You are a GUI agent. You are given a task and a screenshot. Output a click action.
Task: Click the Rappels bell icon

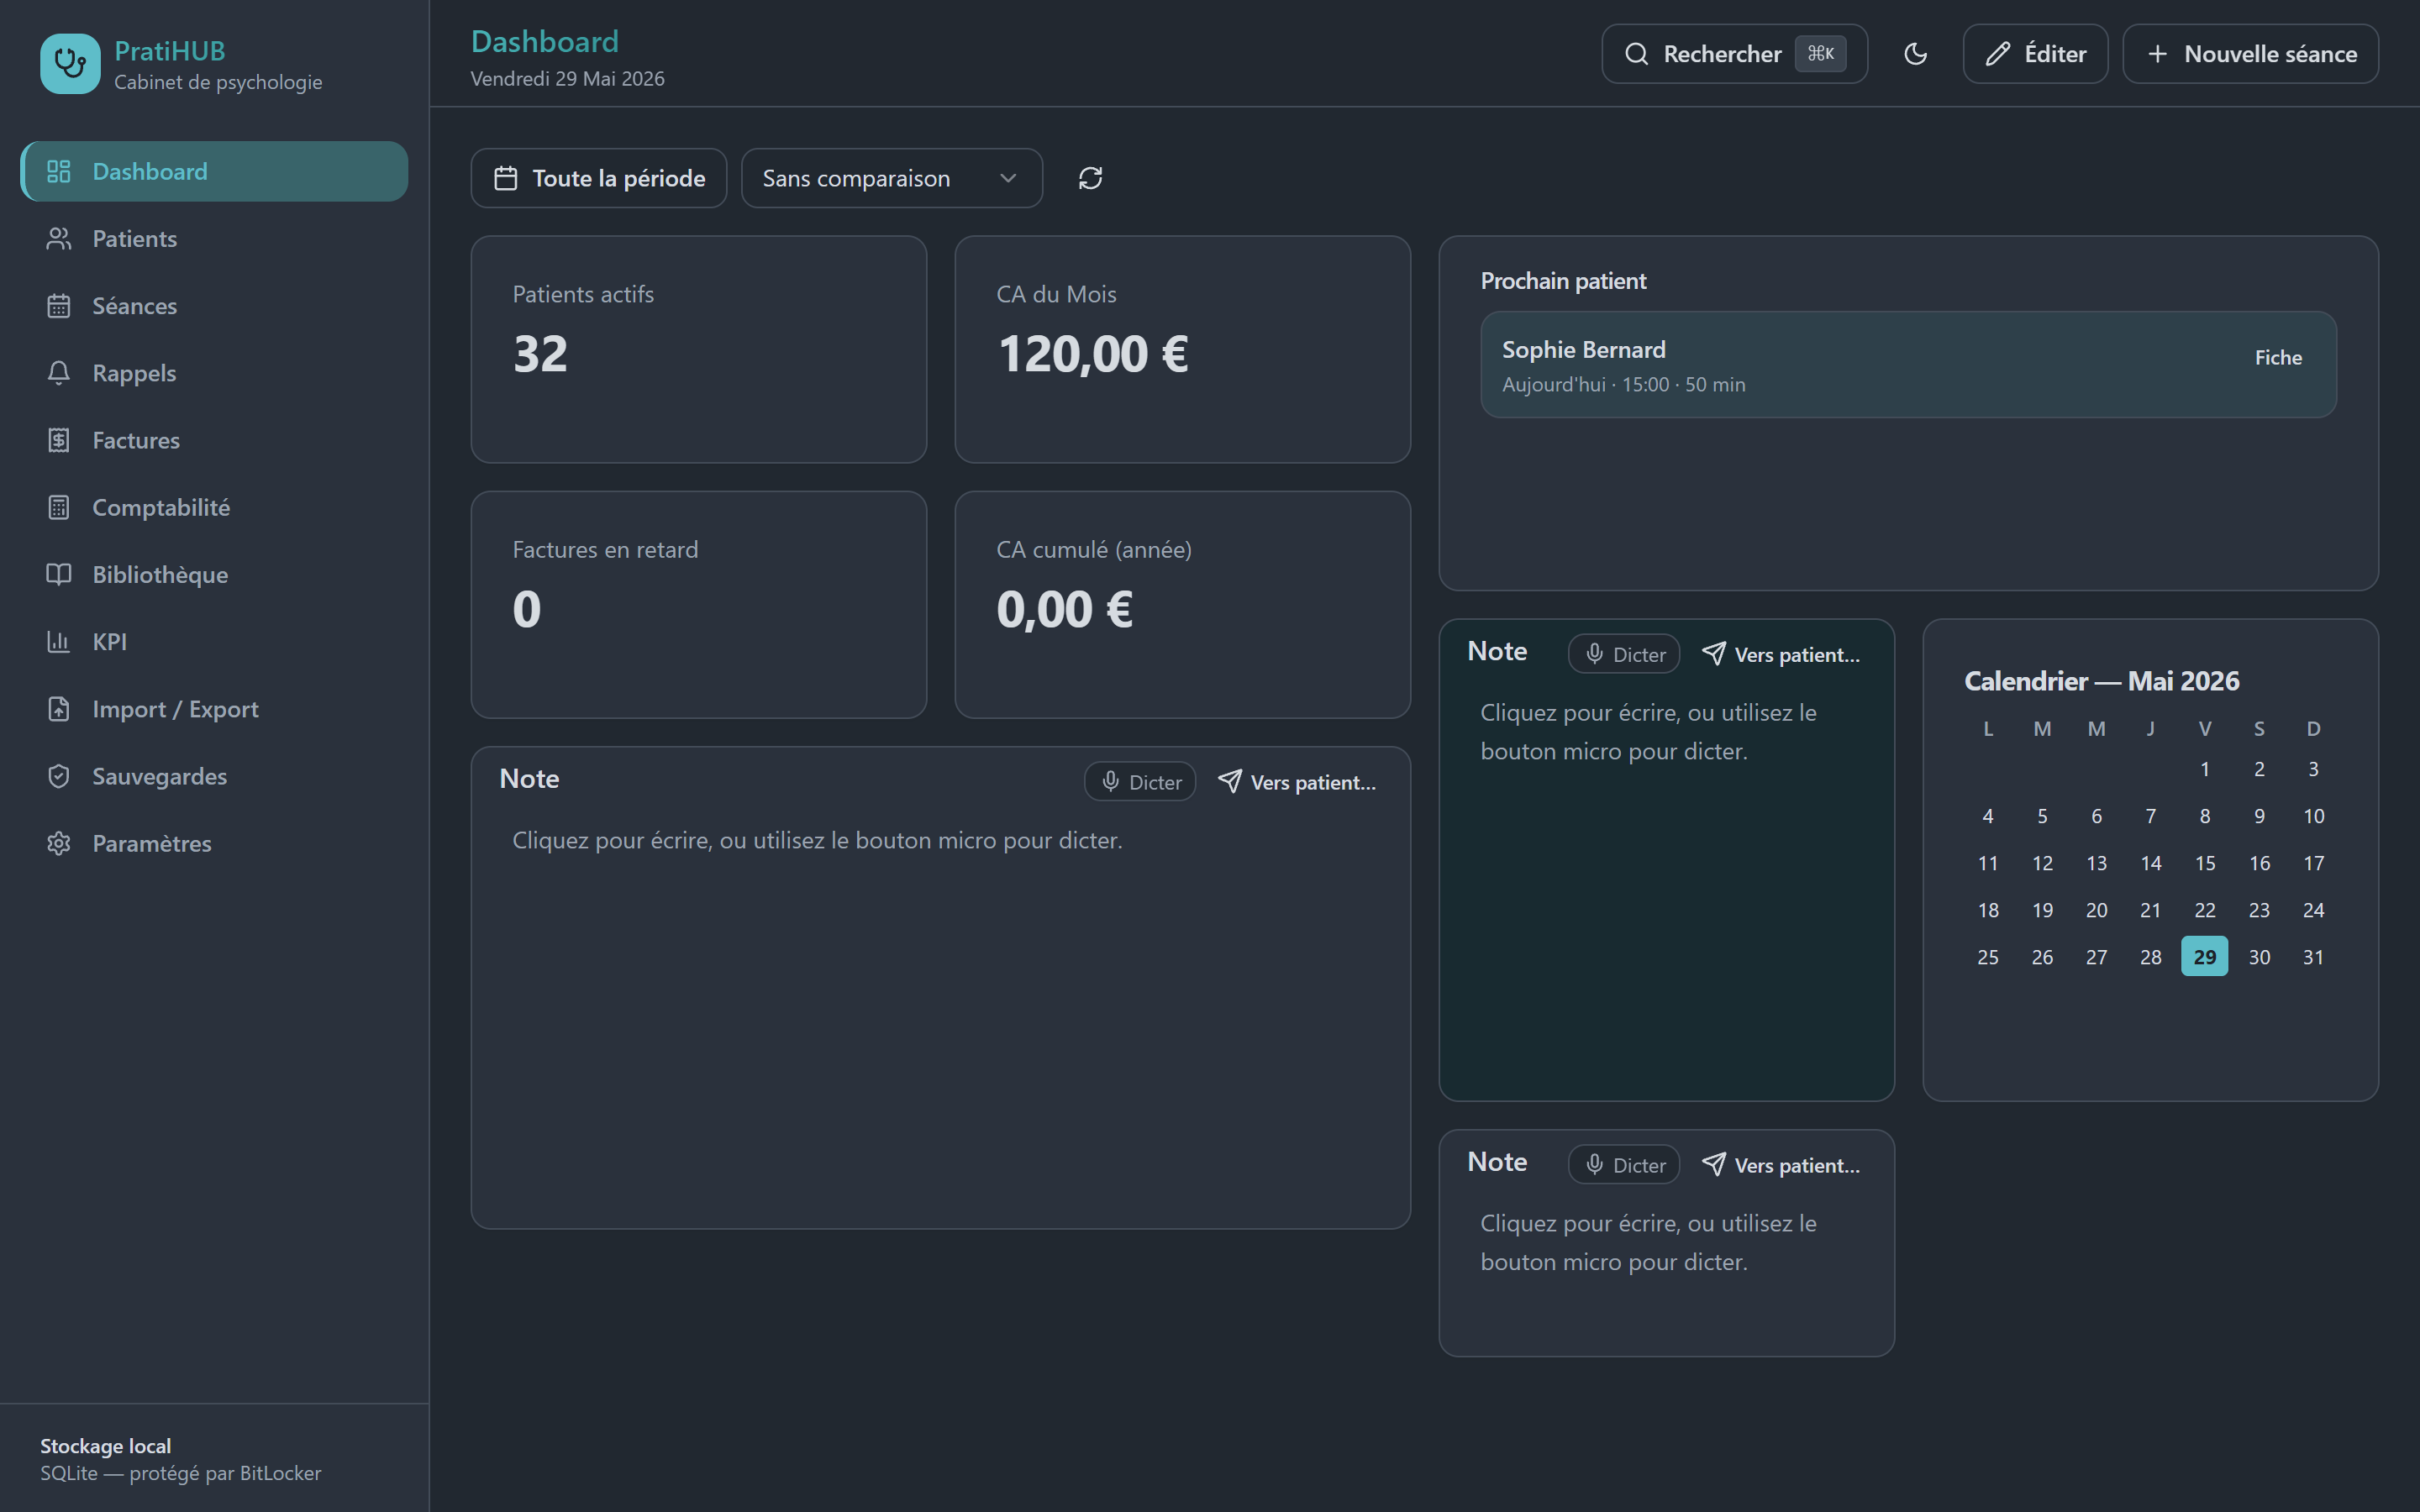pyautogui.click(x=59, y=372)
